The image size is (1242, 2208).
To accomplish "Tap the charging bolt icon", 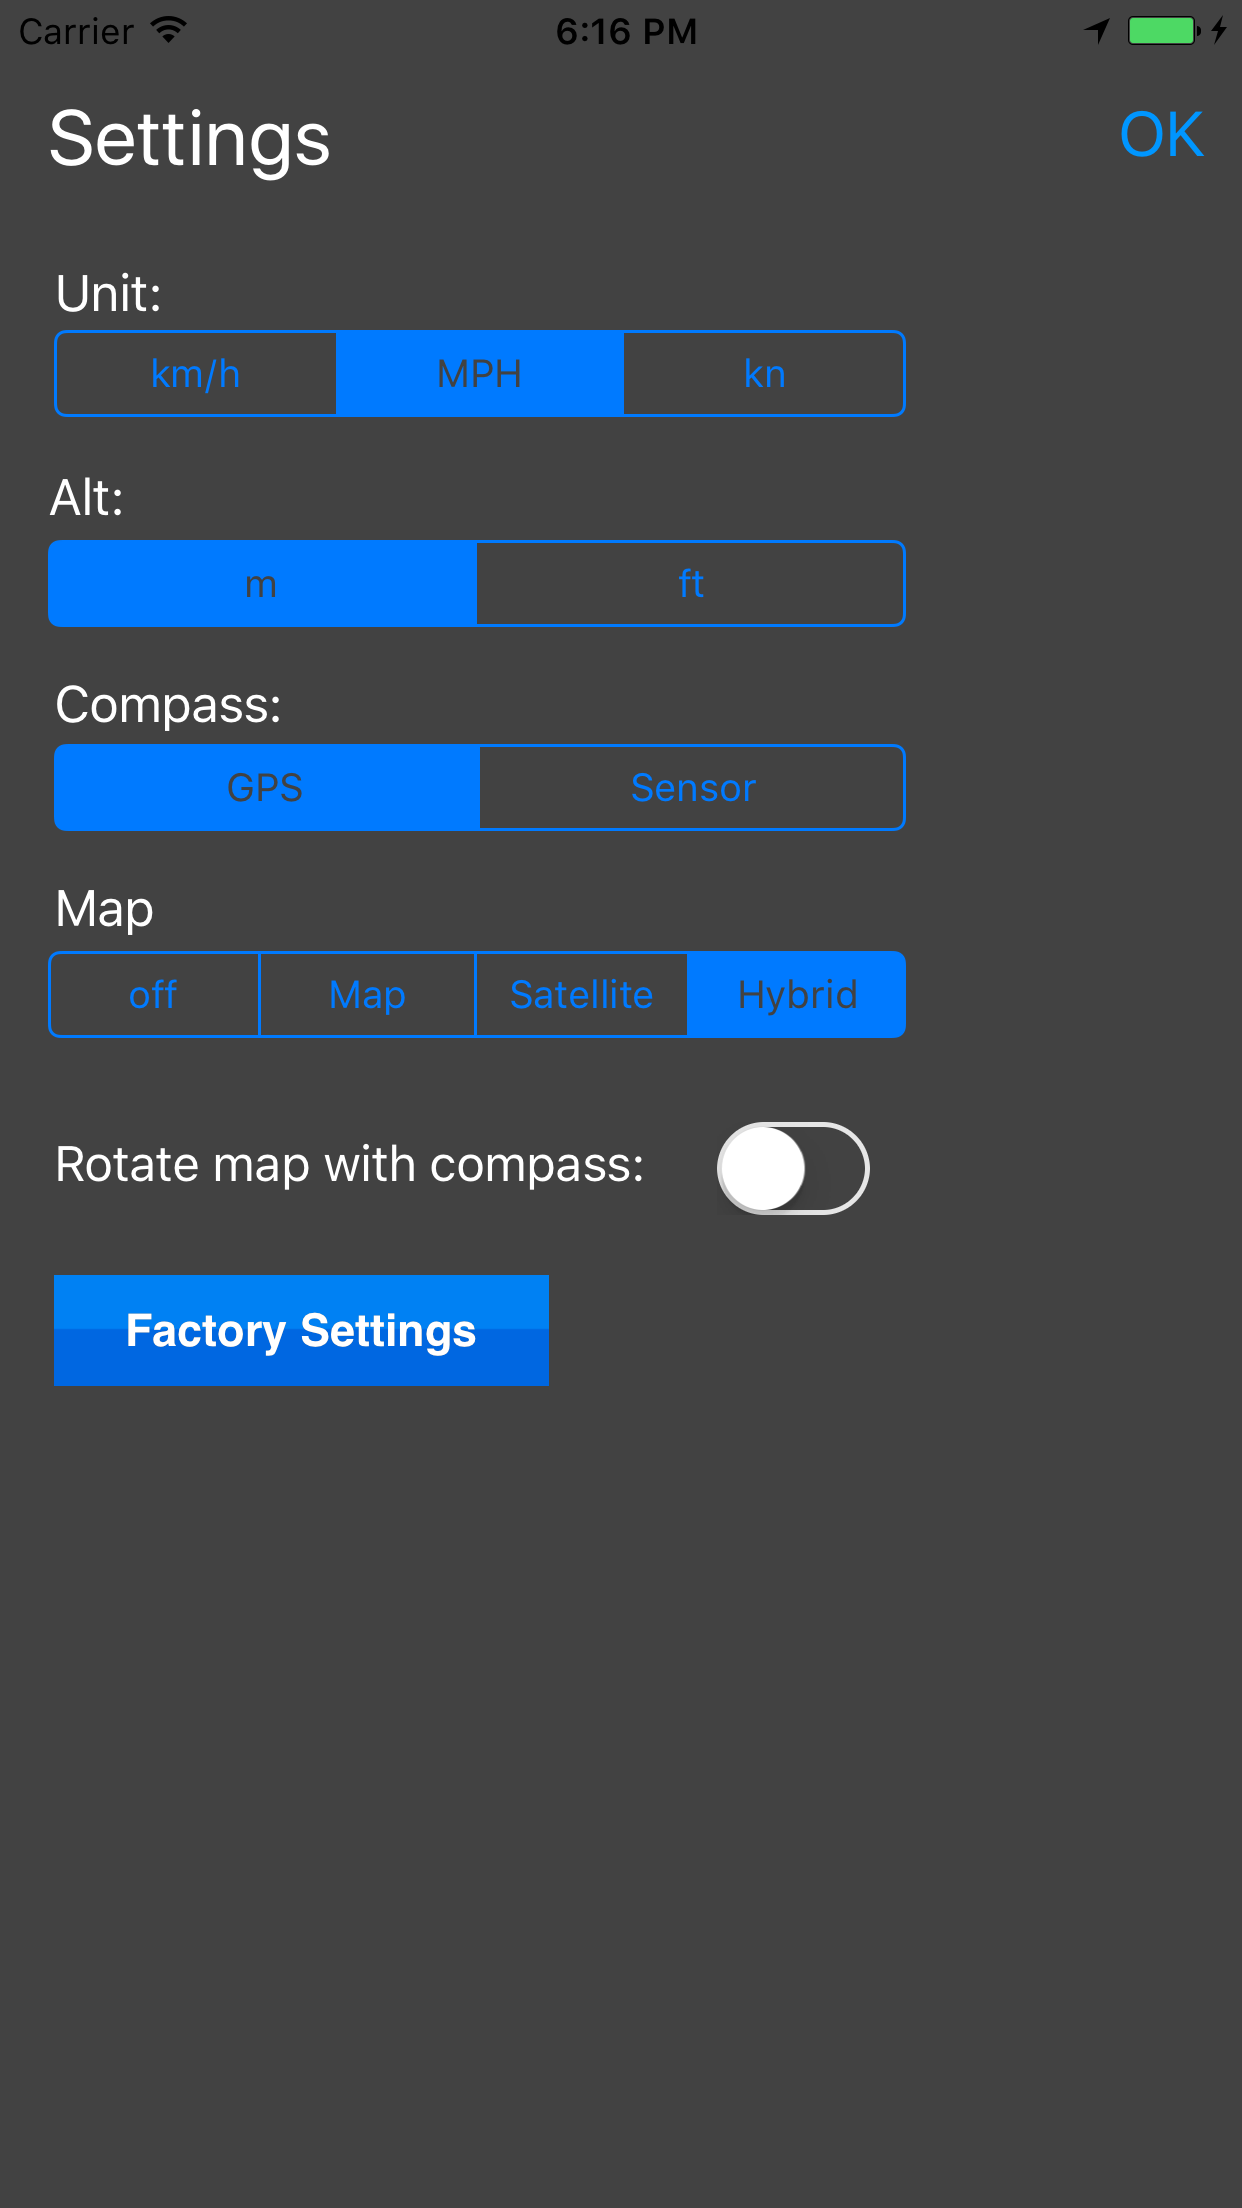I will pyautogui.click(x=1219, y=31).
